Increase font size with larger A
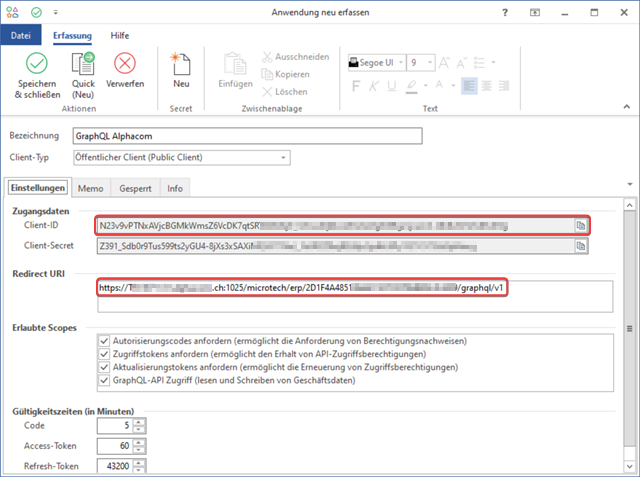 click(x=444, y=63)
